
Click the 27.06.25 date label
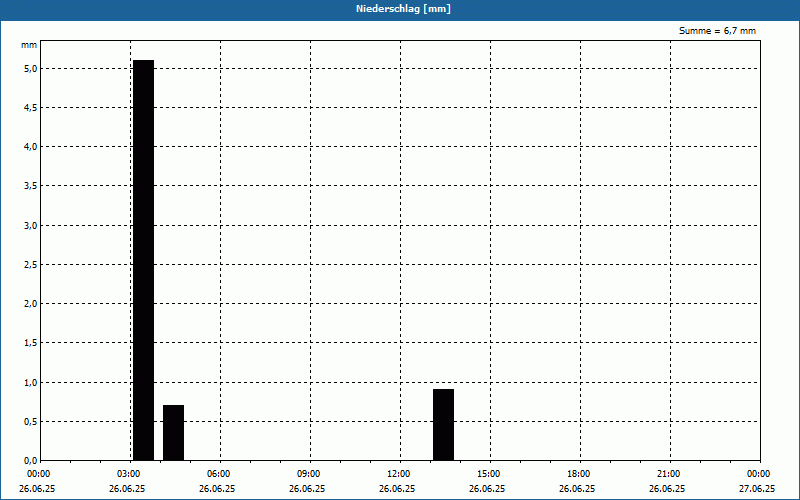(x=757, y=489)
